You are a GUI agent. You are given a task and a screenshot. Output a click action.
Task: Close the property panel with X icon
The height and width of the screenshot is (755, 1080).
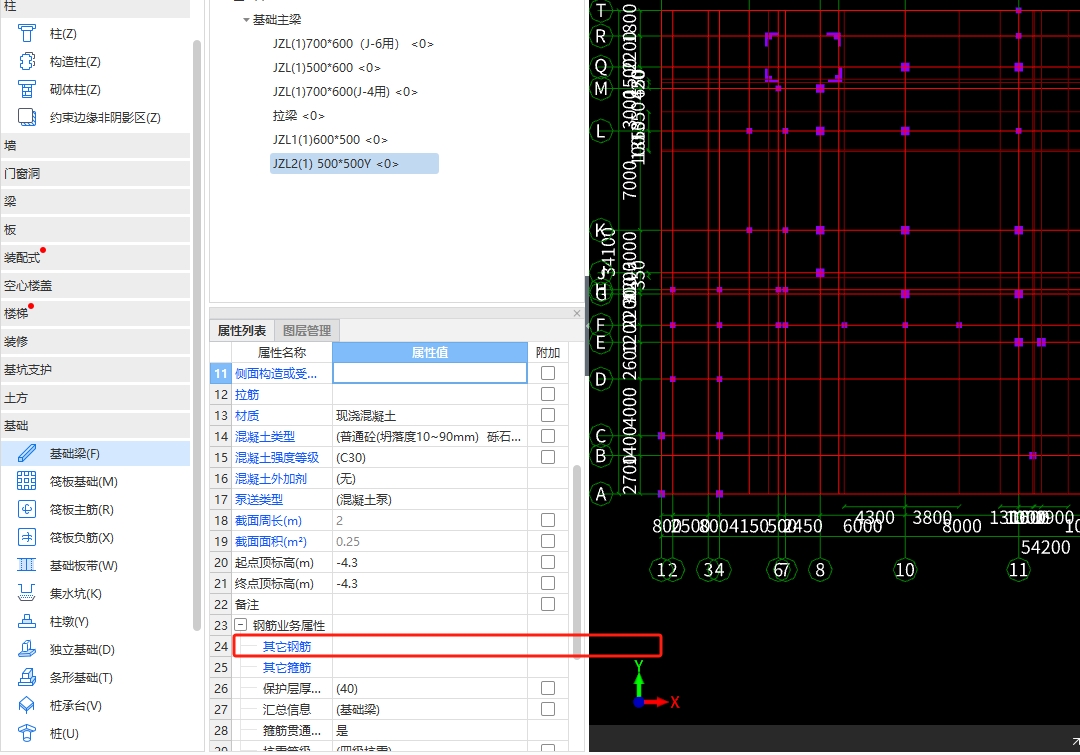[x=577, y=313]
